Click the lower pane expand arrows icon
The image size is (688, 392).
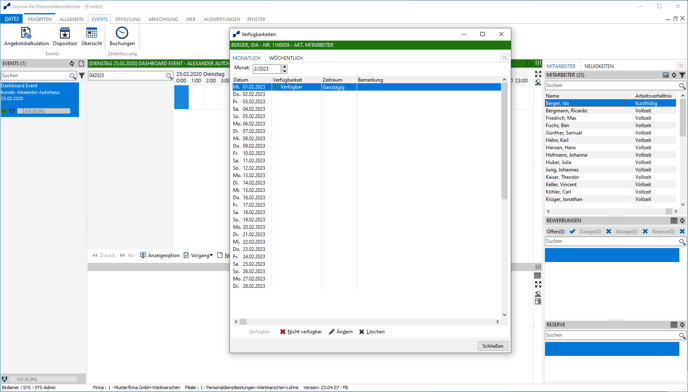point(538,284)
